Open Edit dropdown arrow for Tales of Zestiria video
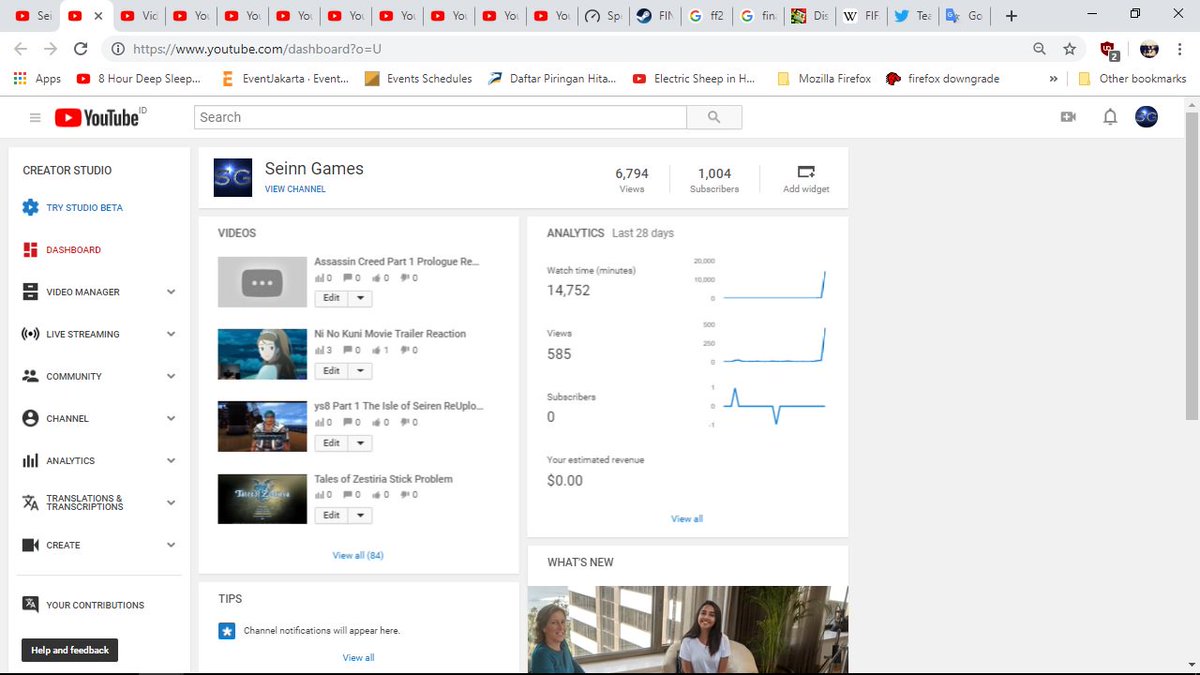The width and height of the screenshot is (1200, 675). [360, 516]
